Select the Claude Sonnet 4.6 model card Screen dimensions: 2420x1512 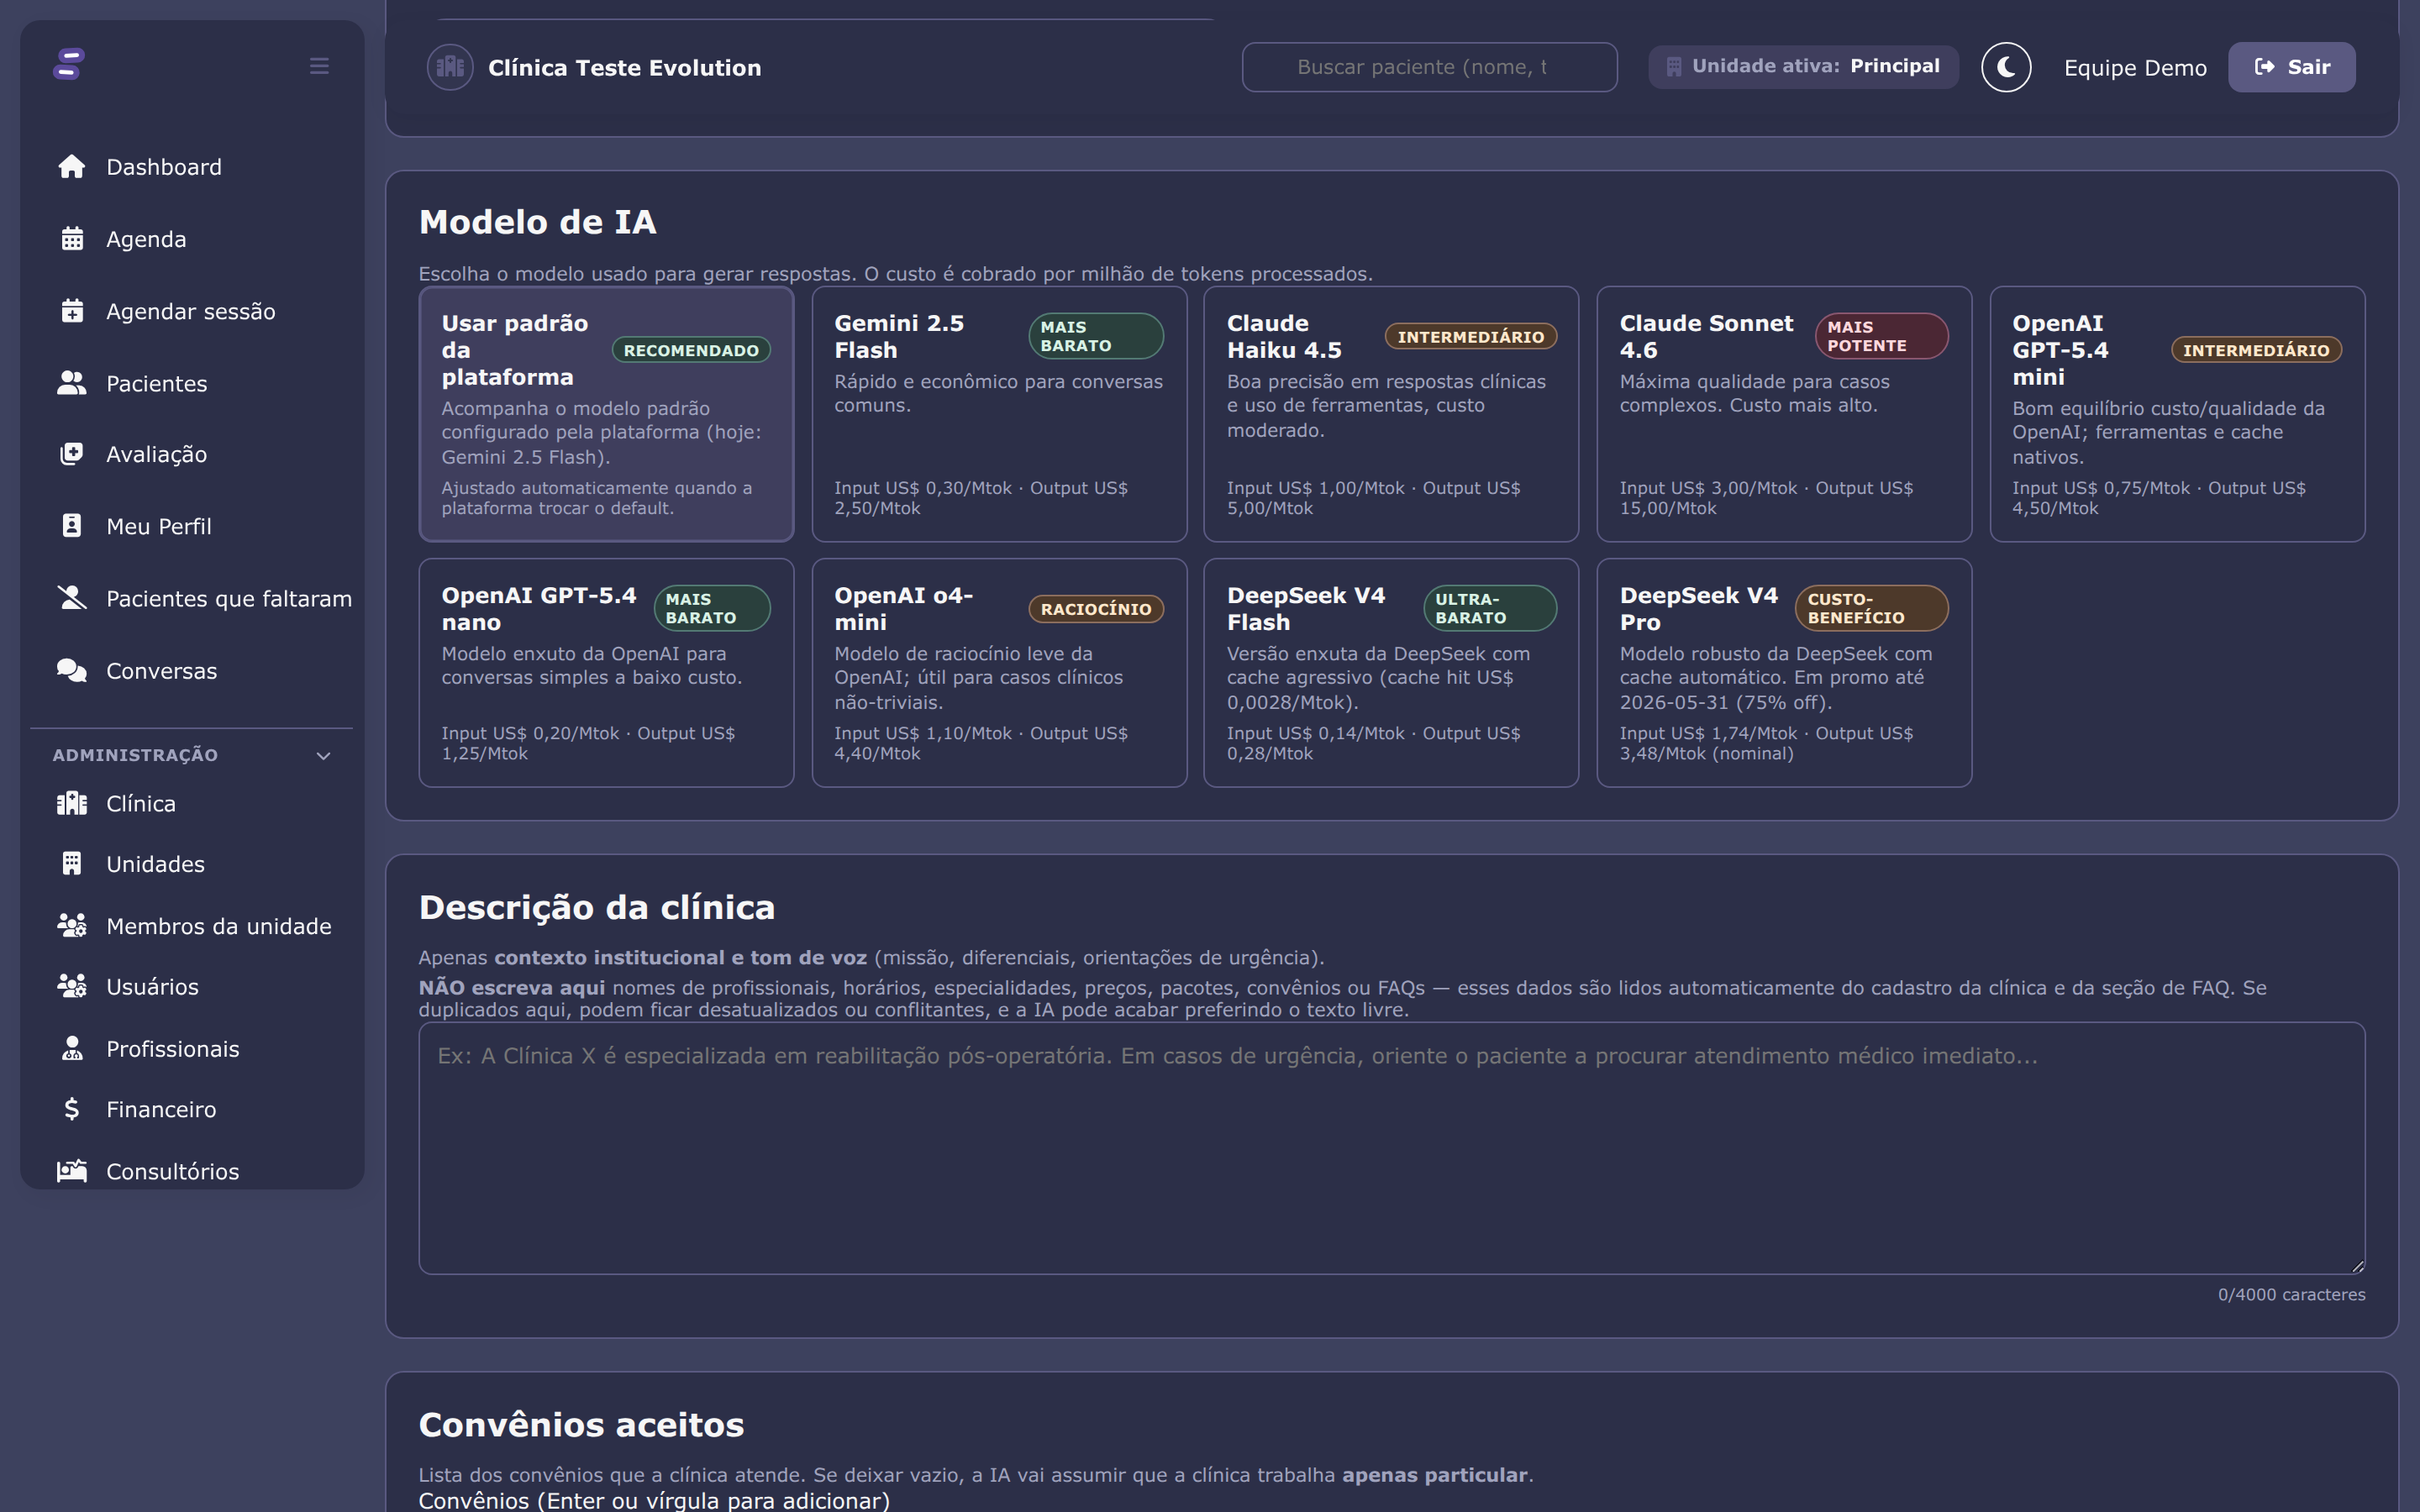1784,414
